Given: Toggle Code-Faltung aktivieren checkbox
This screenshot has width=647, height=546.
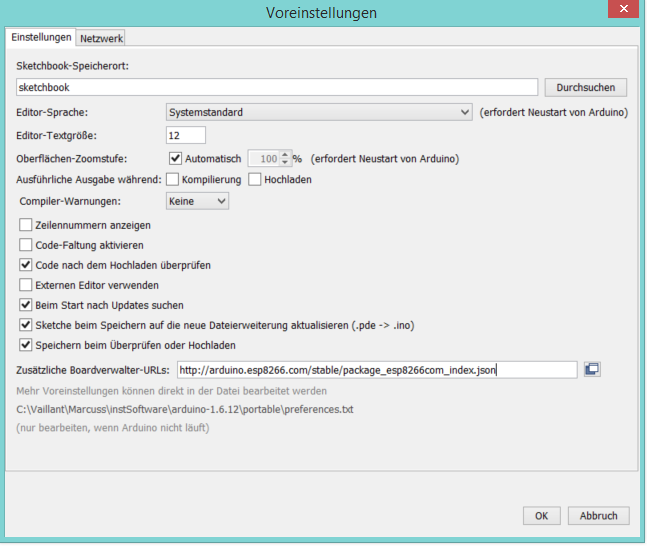Looking at the screenshot, I should 26,246.
